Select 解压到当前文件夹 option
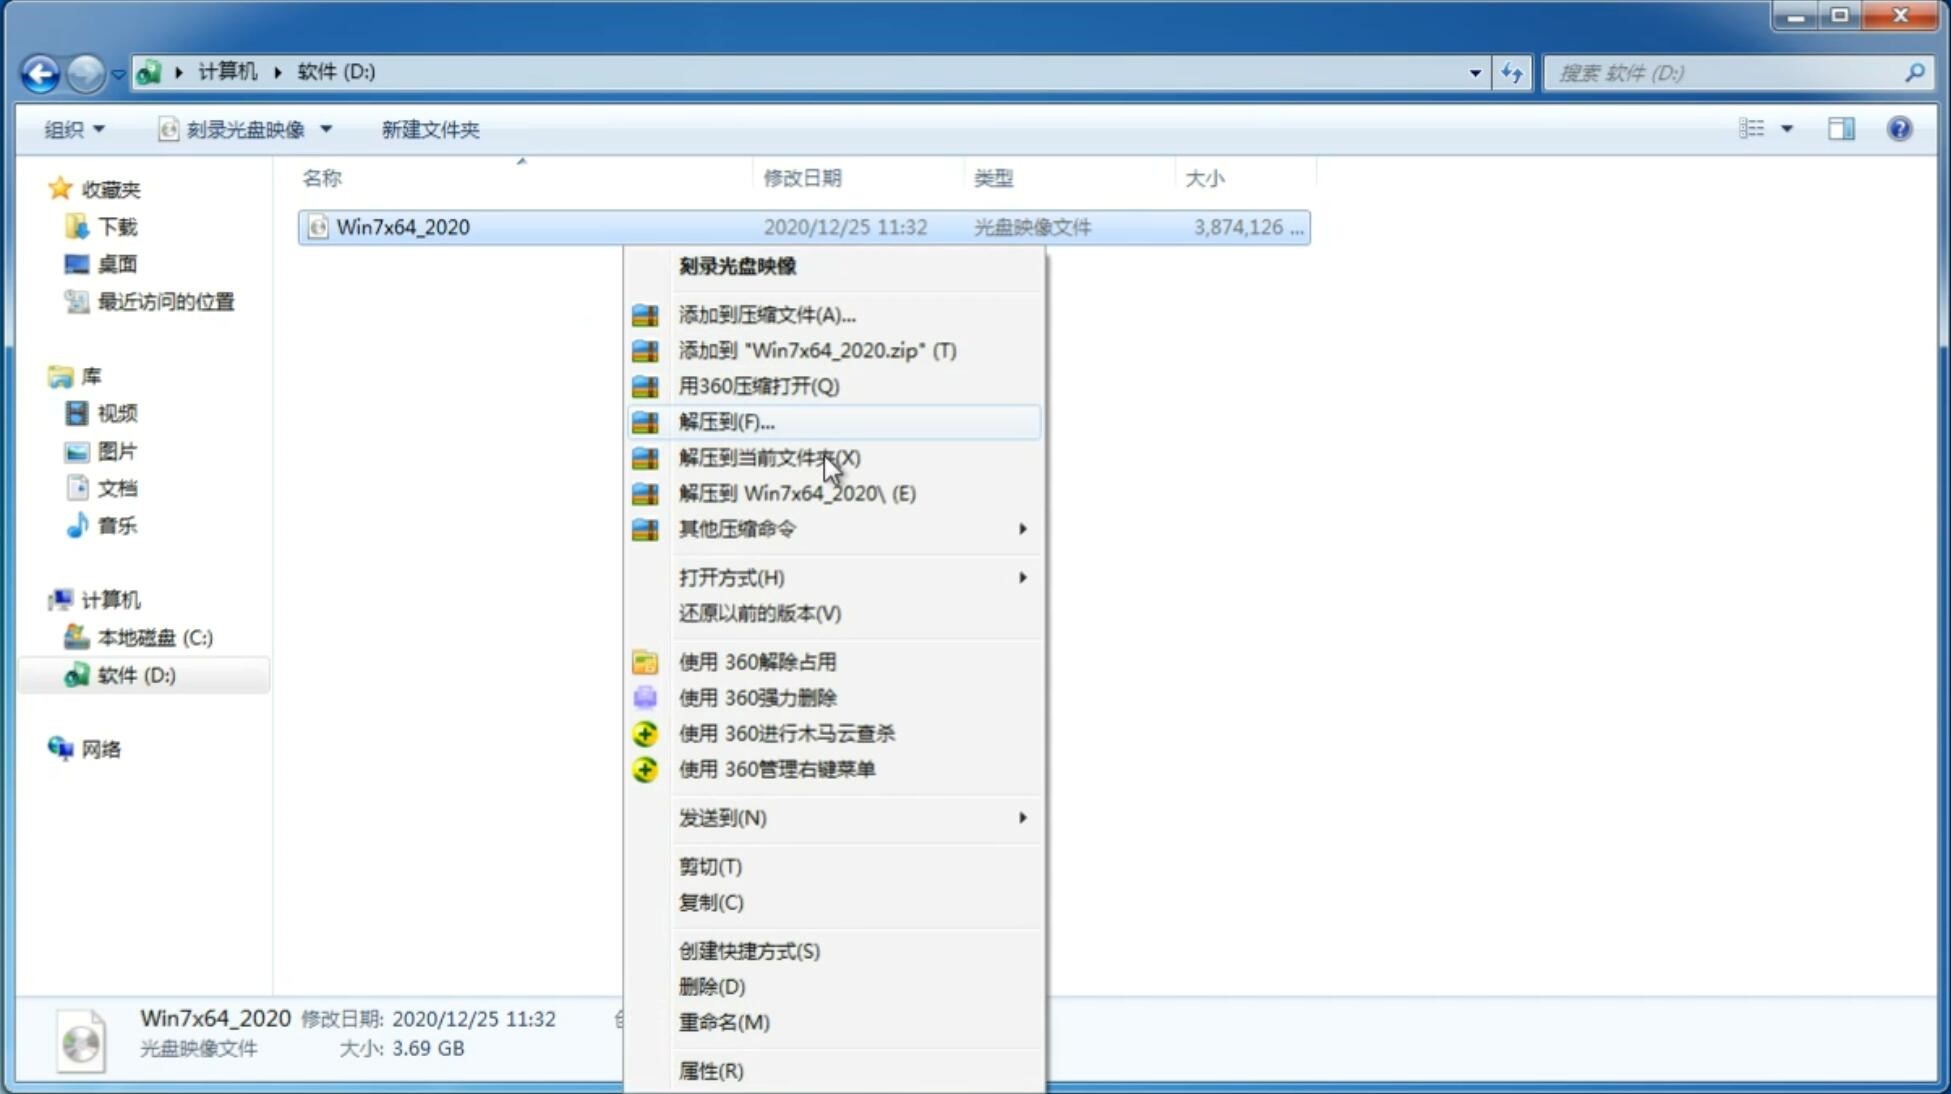 point(769,457)
